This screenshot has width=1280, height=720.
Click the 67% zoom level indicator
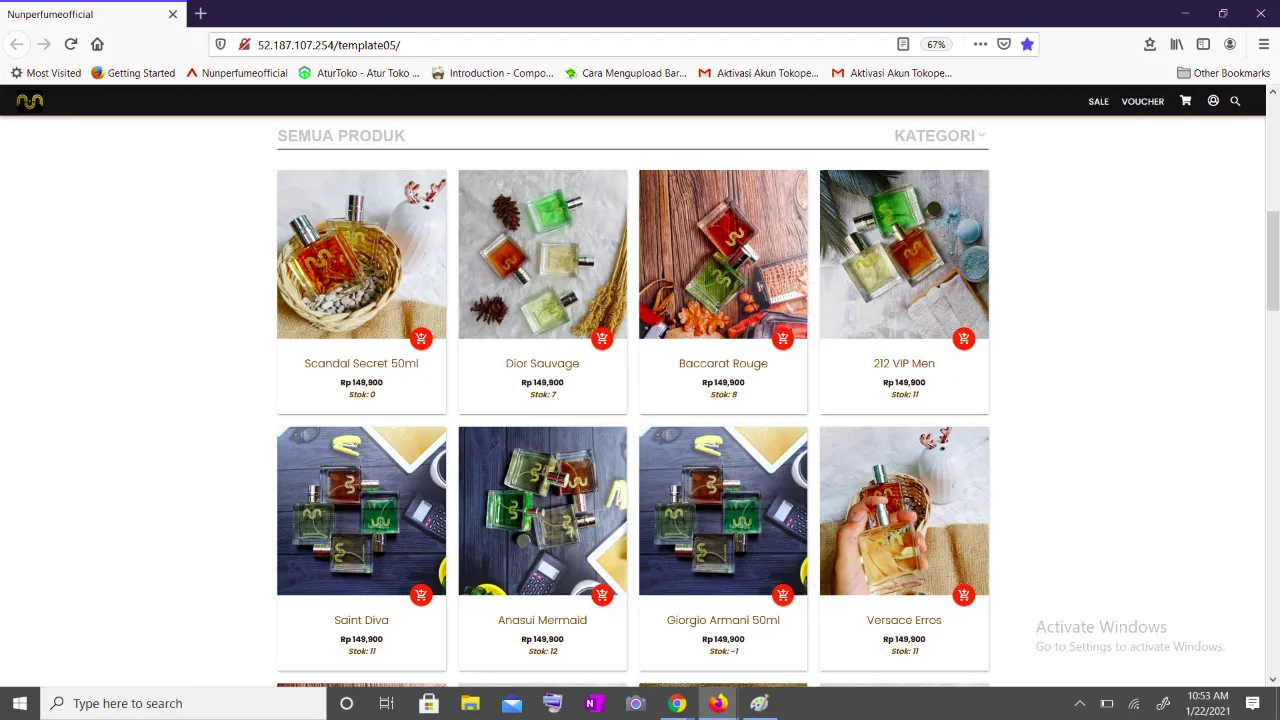tap(936, 44)
